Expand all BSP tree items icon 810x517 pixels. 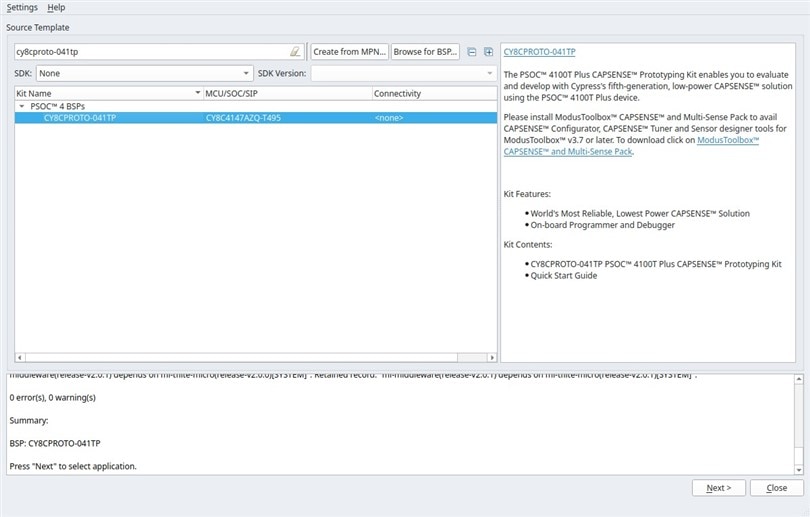488,52
